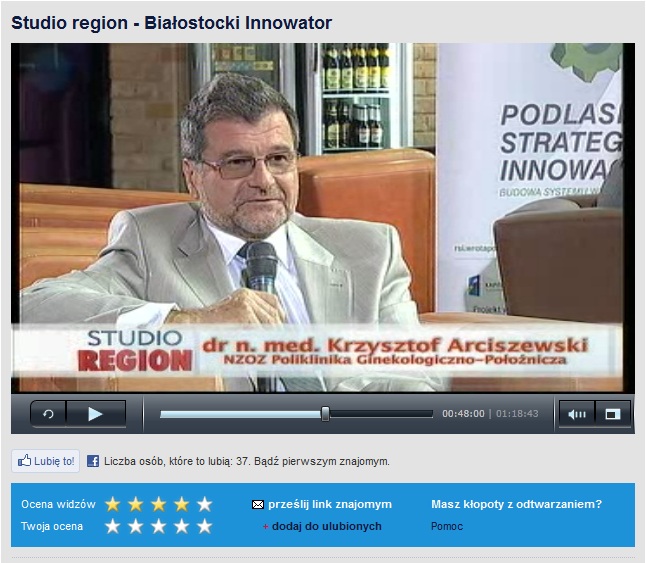Click the plus icon before dodaj do ulubionych
646x563 pixels.
pyautogui.click(x=266, y=527)
